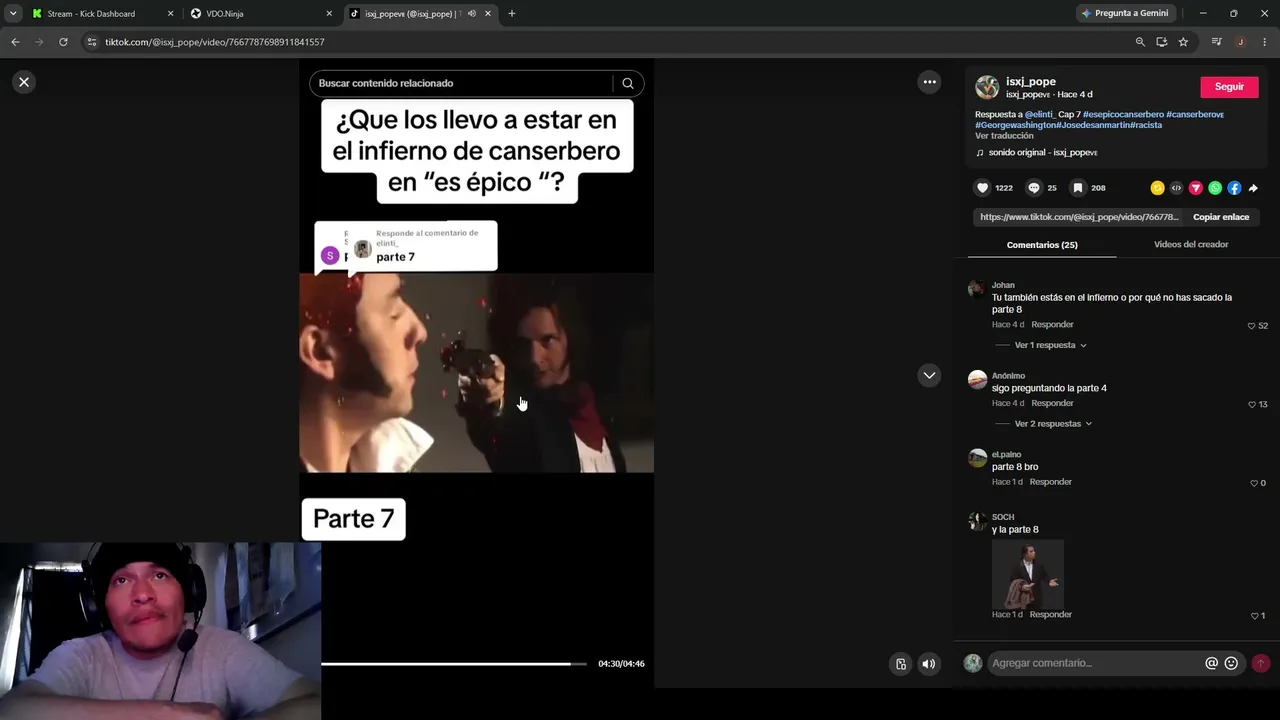Click the 'Agregar comentario...' input field

coord(1095,663)
